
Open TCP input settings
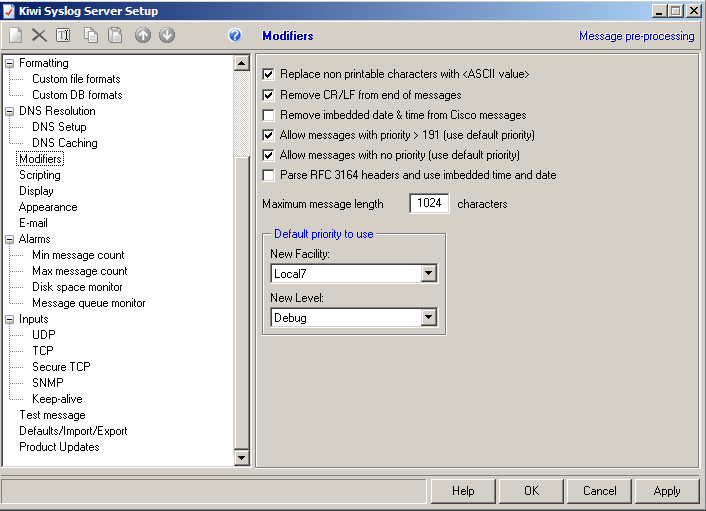tap(43, 351)
